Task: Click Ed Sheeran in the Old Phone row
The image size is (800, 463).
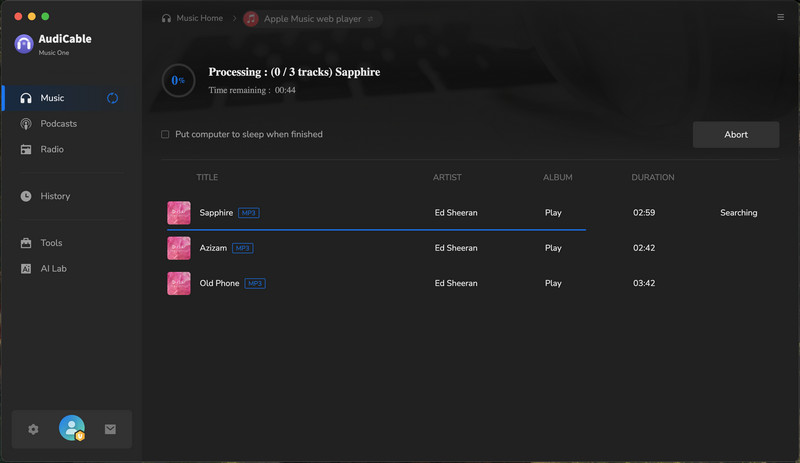Action: pos(456,283)
